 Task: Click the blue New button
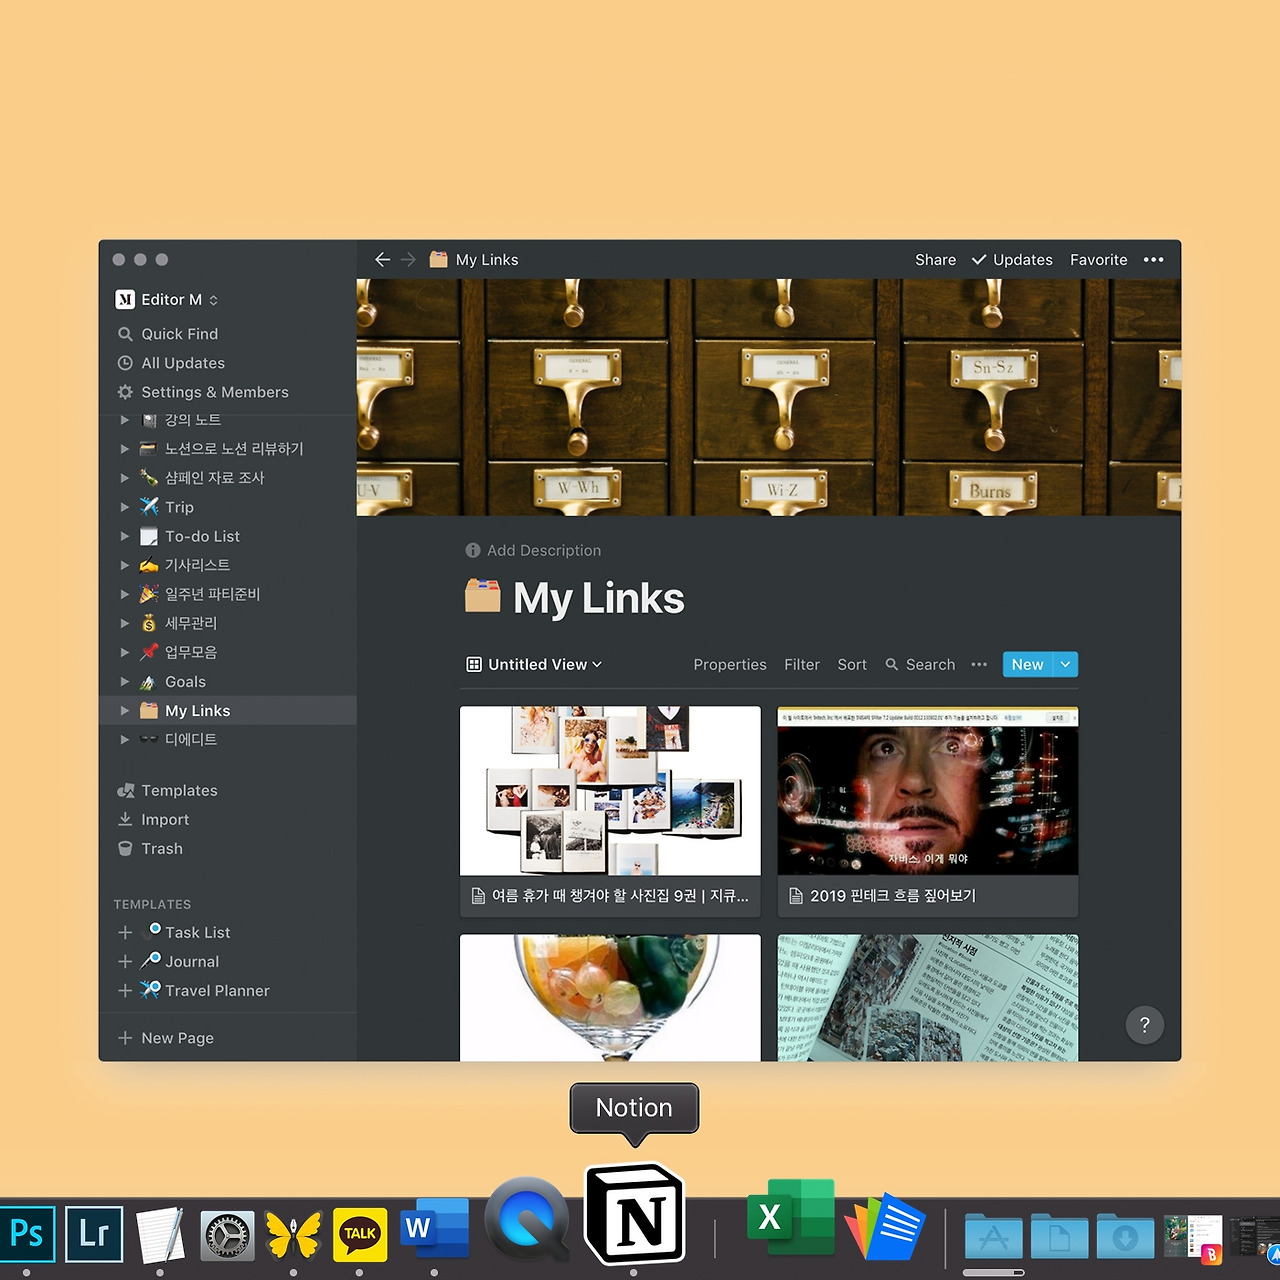1028,664
